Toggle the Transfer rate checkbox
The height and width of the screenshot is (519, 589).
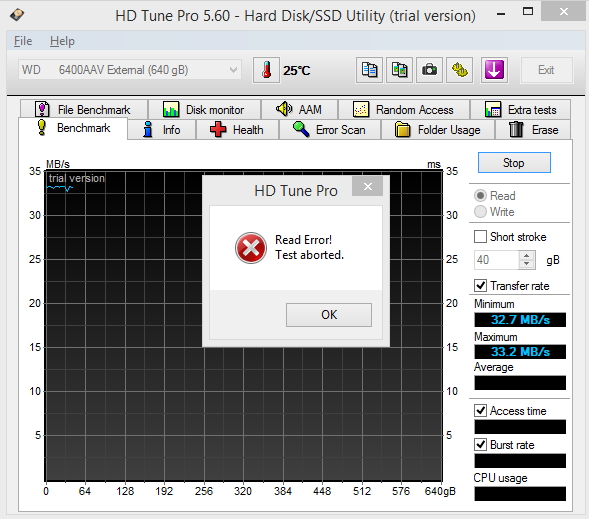(x=480, y=286)
